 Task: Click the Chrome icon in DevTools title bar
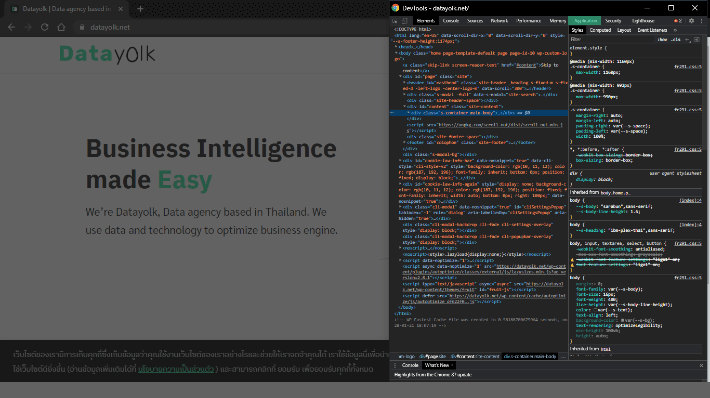(x=395, y=8)
